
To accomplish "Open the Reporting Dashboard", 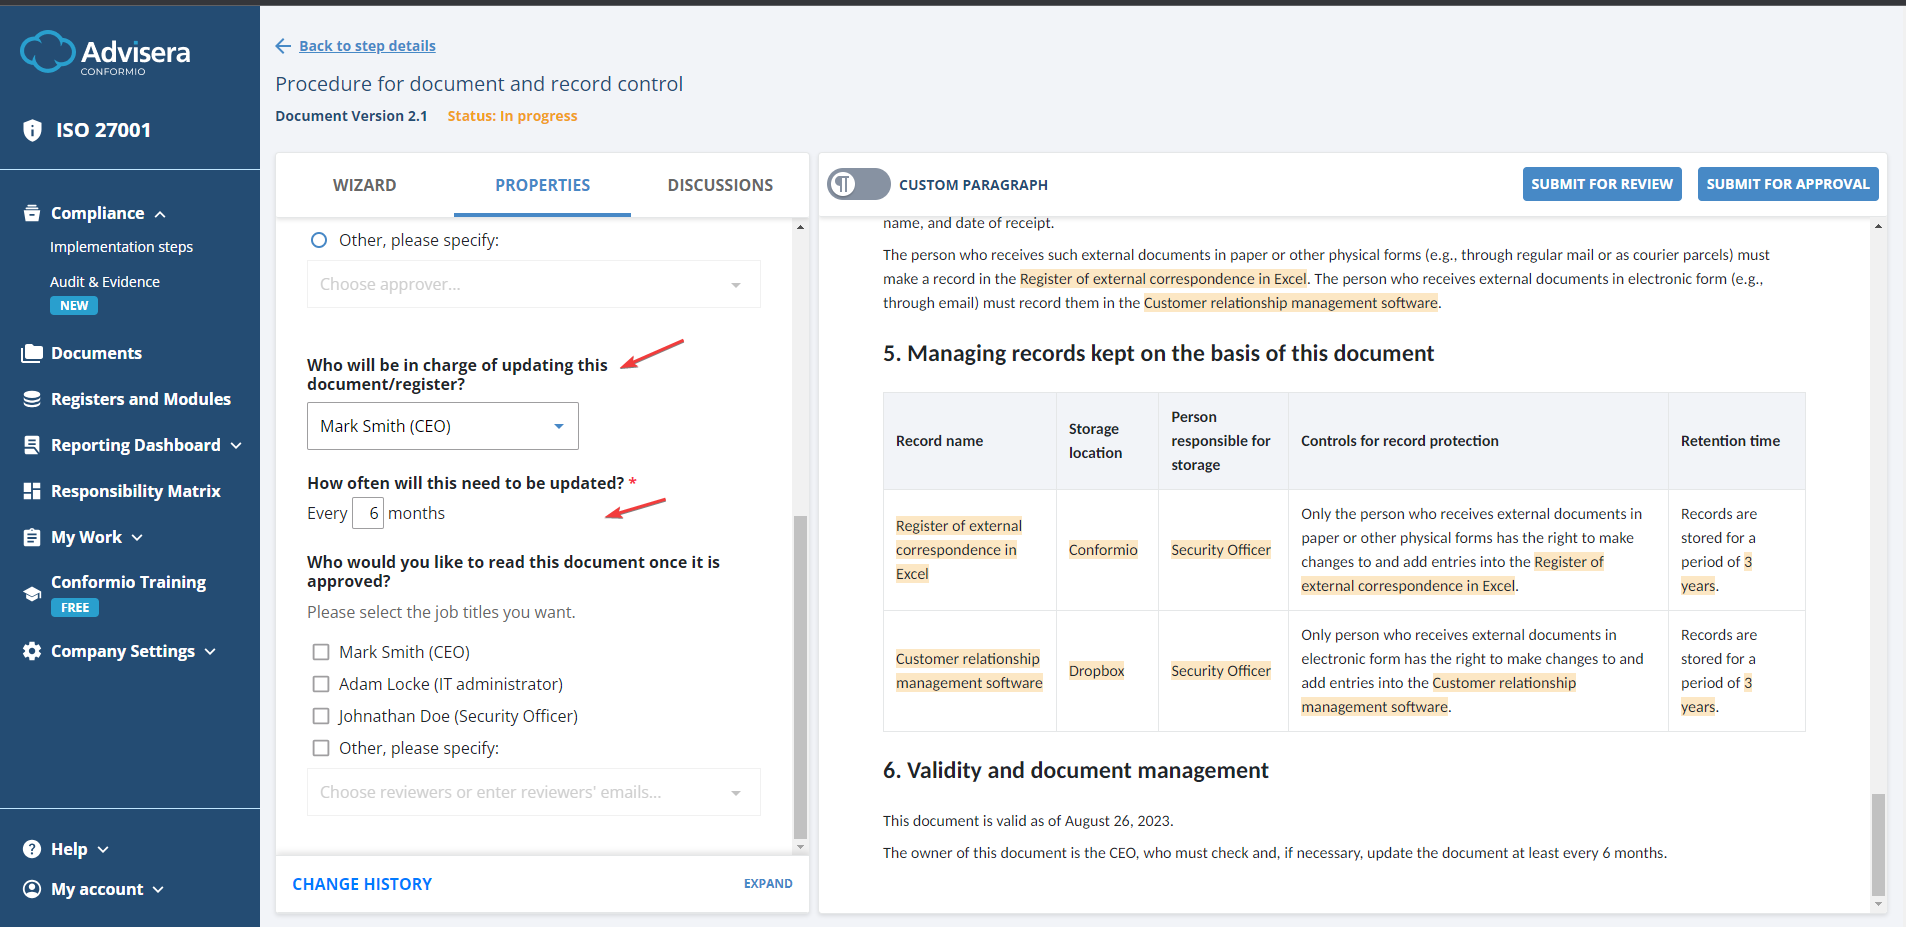I will pos(135,444).
